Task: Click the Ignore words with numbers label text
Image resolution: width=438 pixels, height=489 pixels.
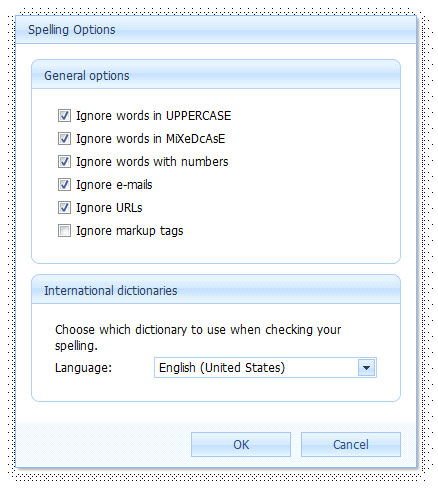Action: pyautogui.click(x=152, y=162)
